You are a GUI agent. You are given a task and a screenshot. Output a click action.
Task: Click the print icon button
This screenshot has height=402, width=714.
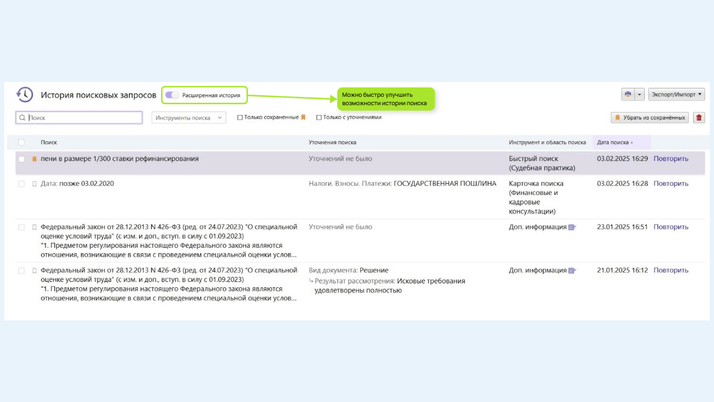628,94
